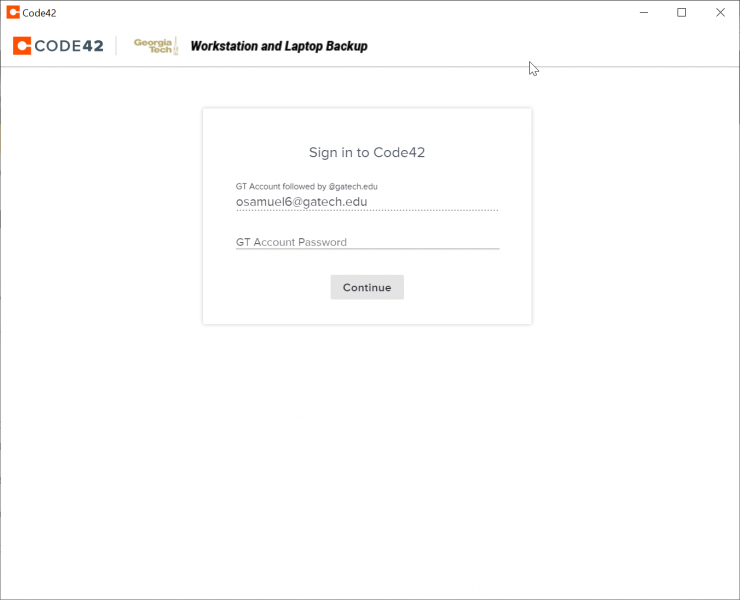The image size is (740, 600).
Task: Click the 'Workstation and Laptop Backup' header title
Action: click(279, 46)
